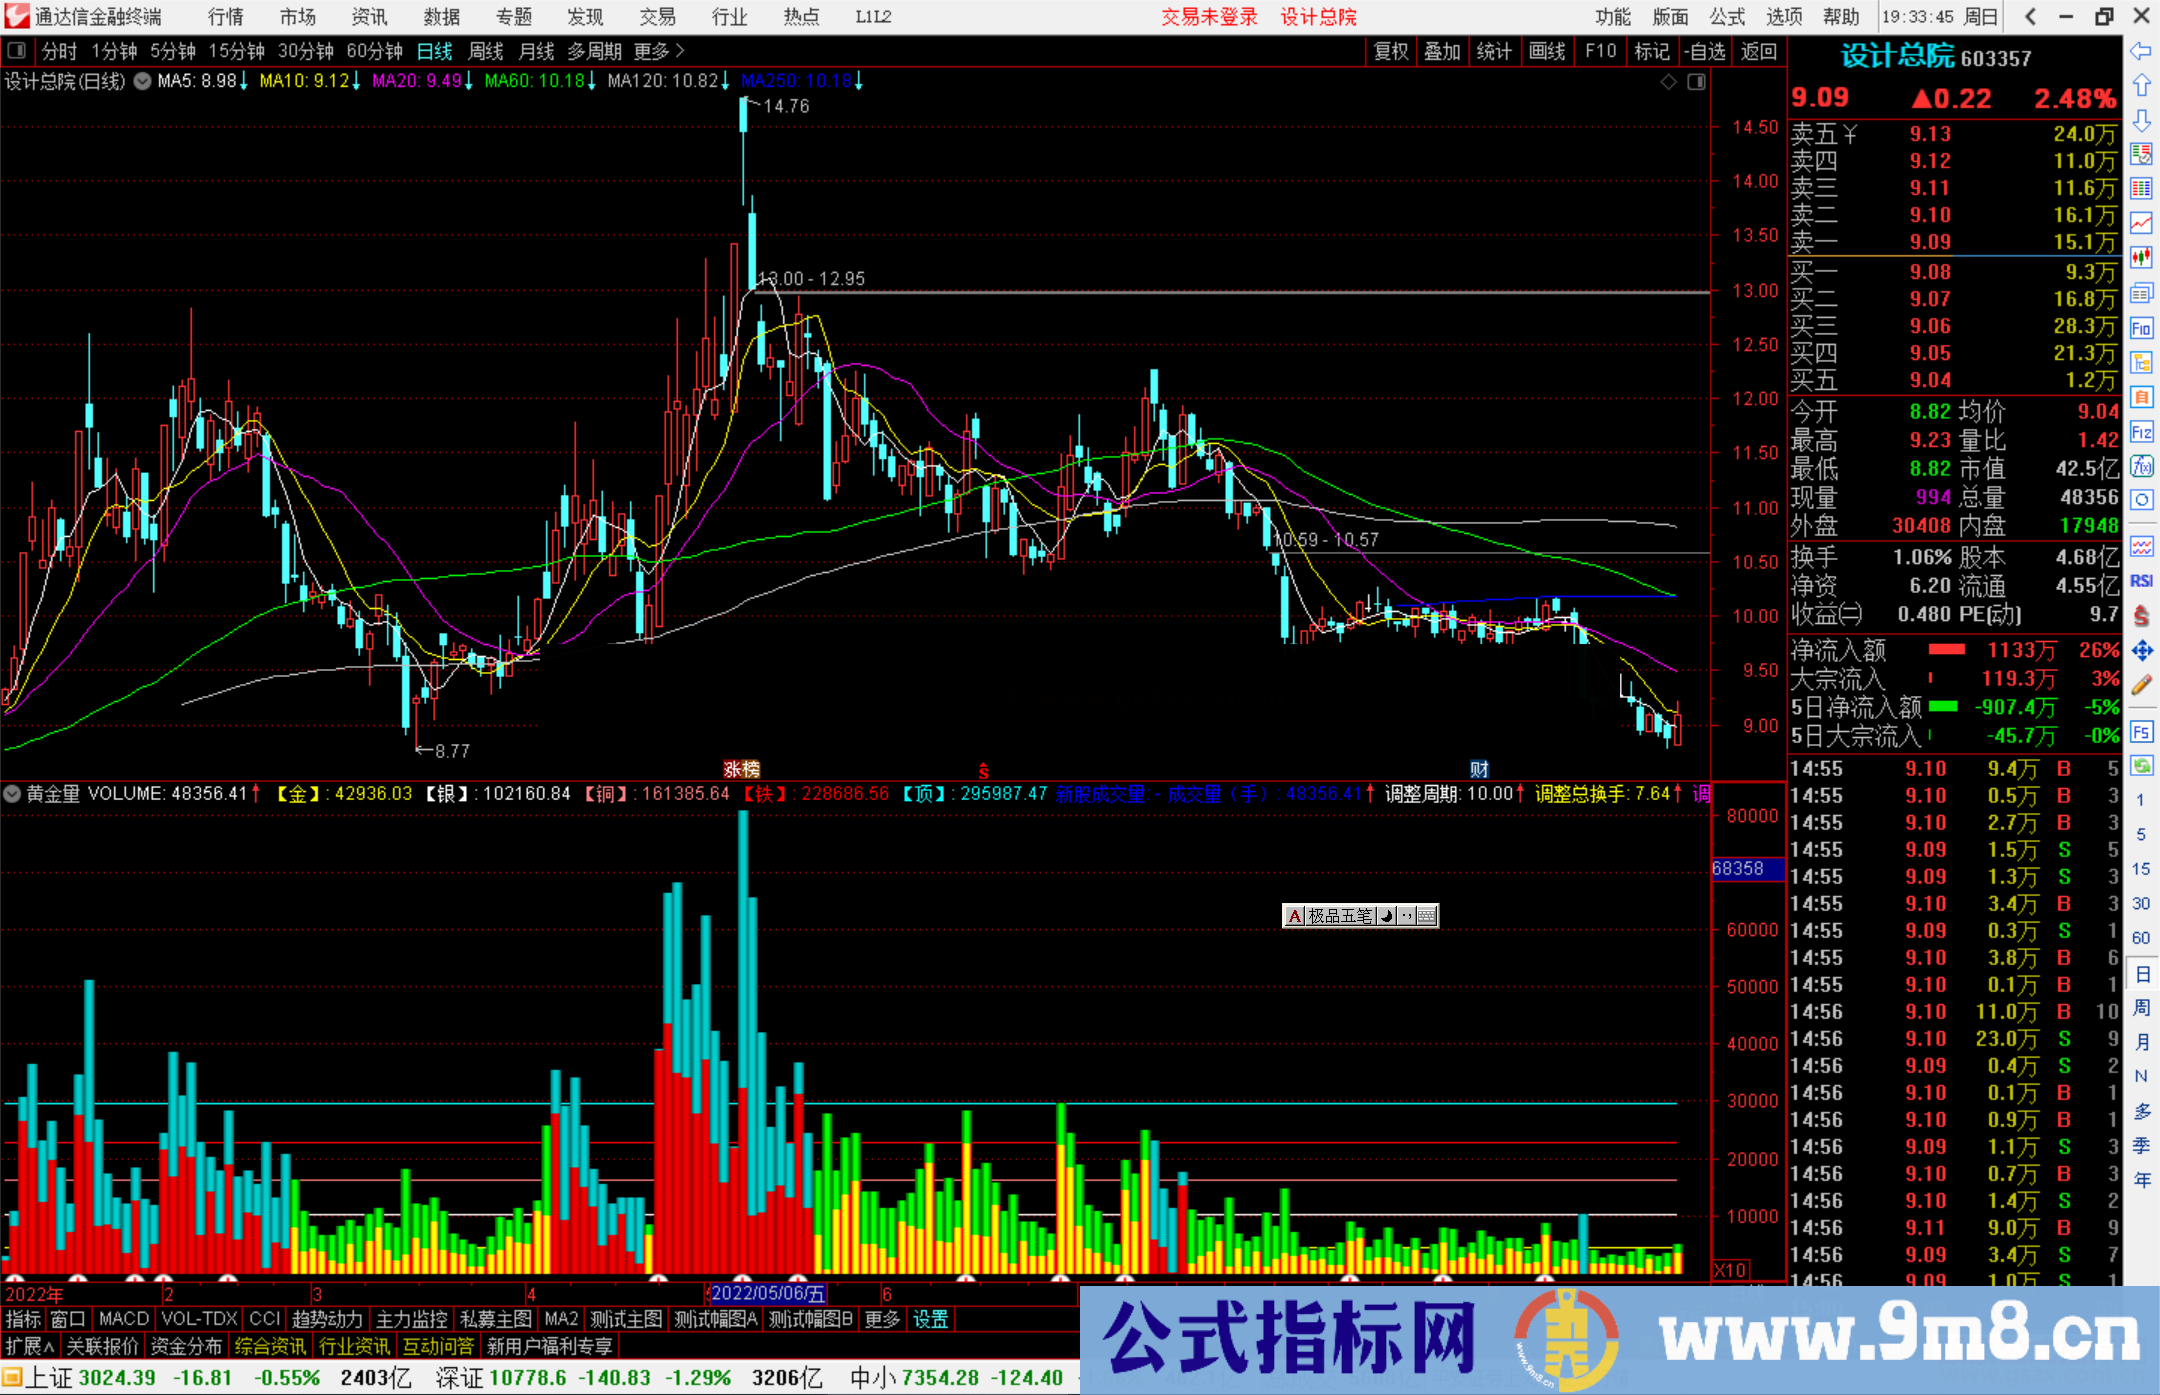This screenshot has height=1395, width=2160.
Task: Select the pencil drawing tool icon
Action: [2141, 686]
